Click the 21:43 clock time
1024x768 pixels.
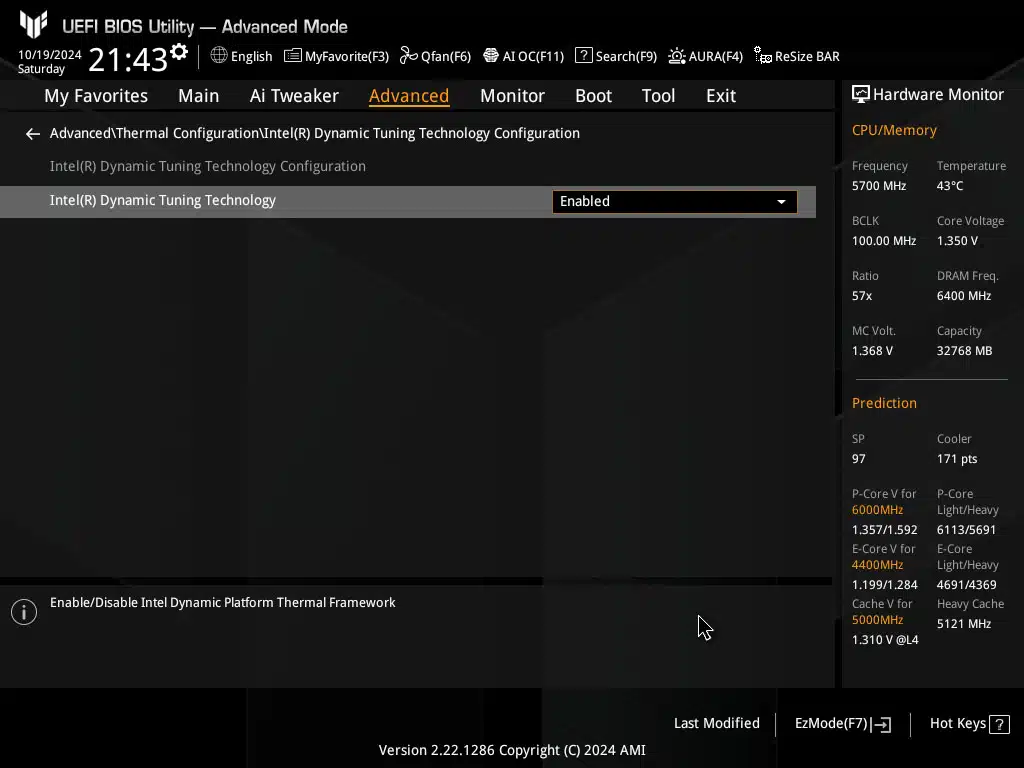pos(128,59)
